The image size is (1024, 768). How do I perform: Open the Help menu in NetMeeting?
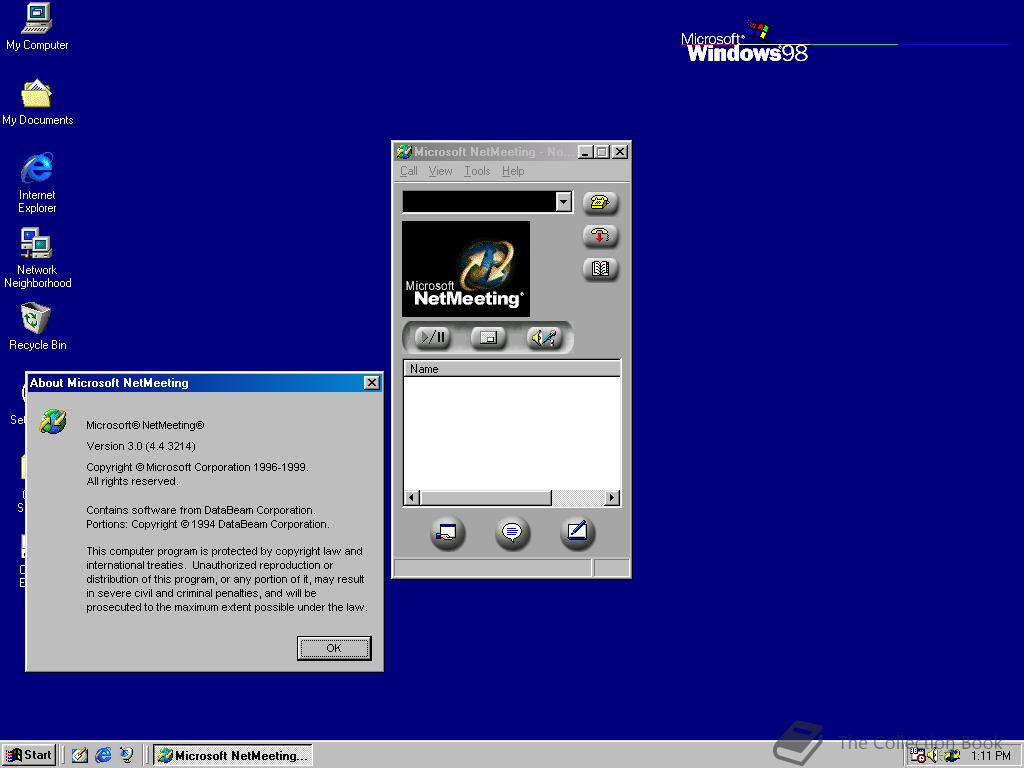[x=513, y=171]
